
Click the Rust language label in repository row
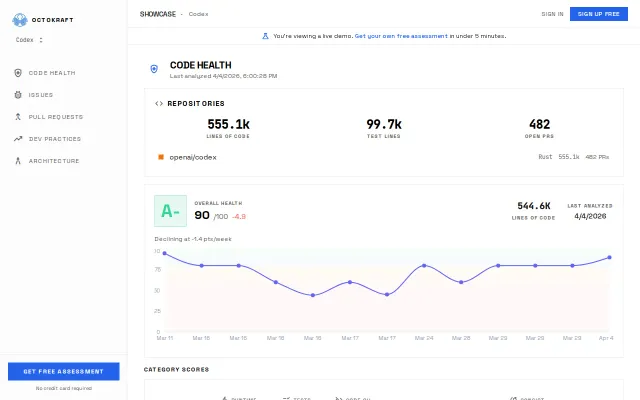545,157
